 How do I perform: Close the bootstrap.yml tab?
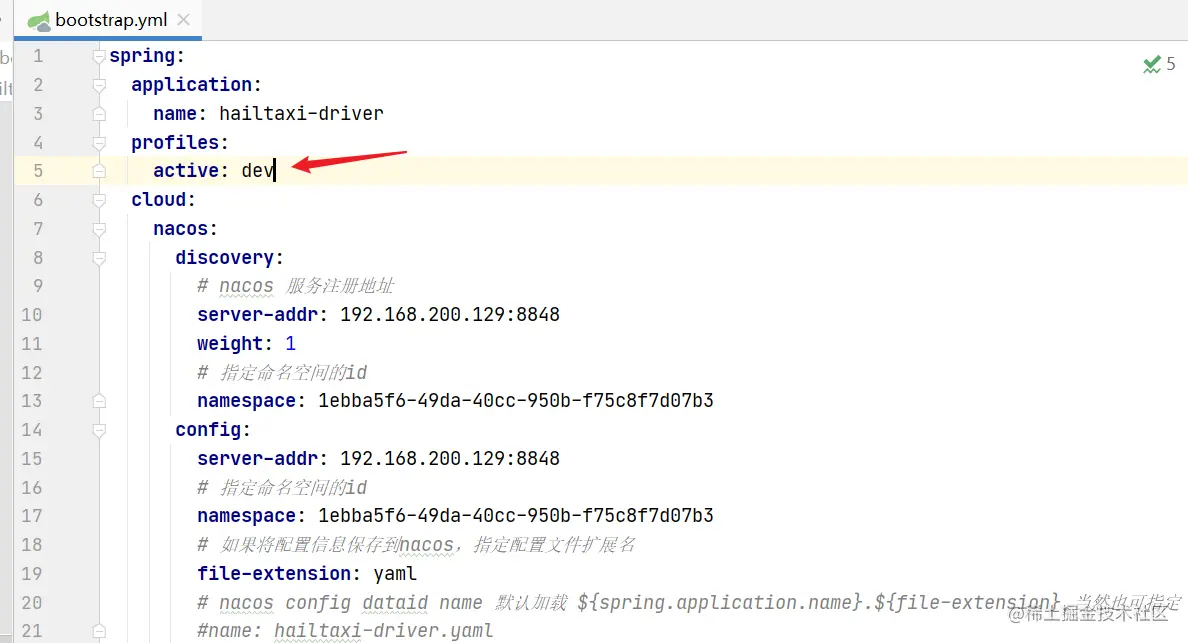coord(183,20)
